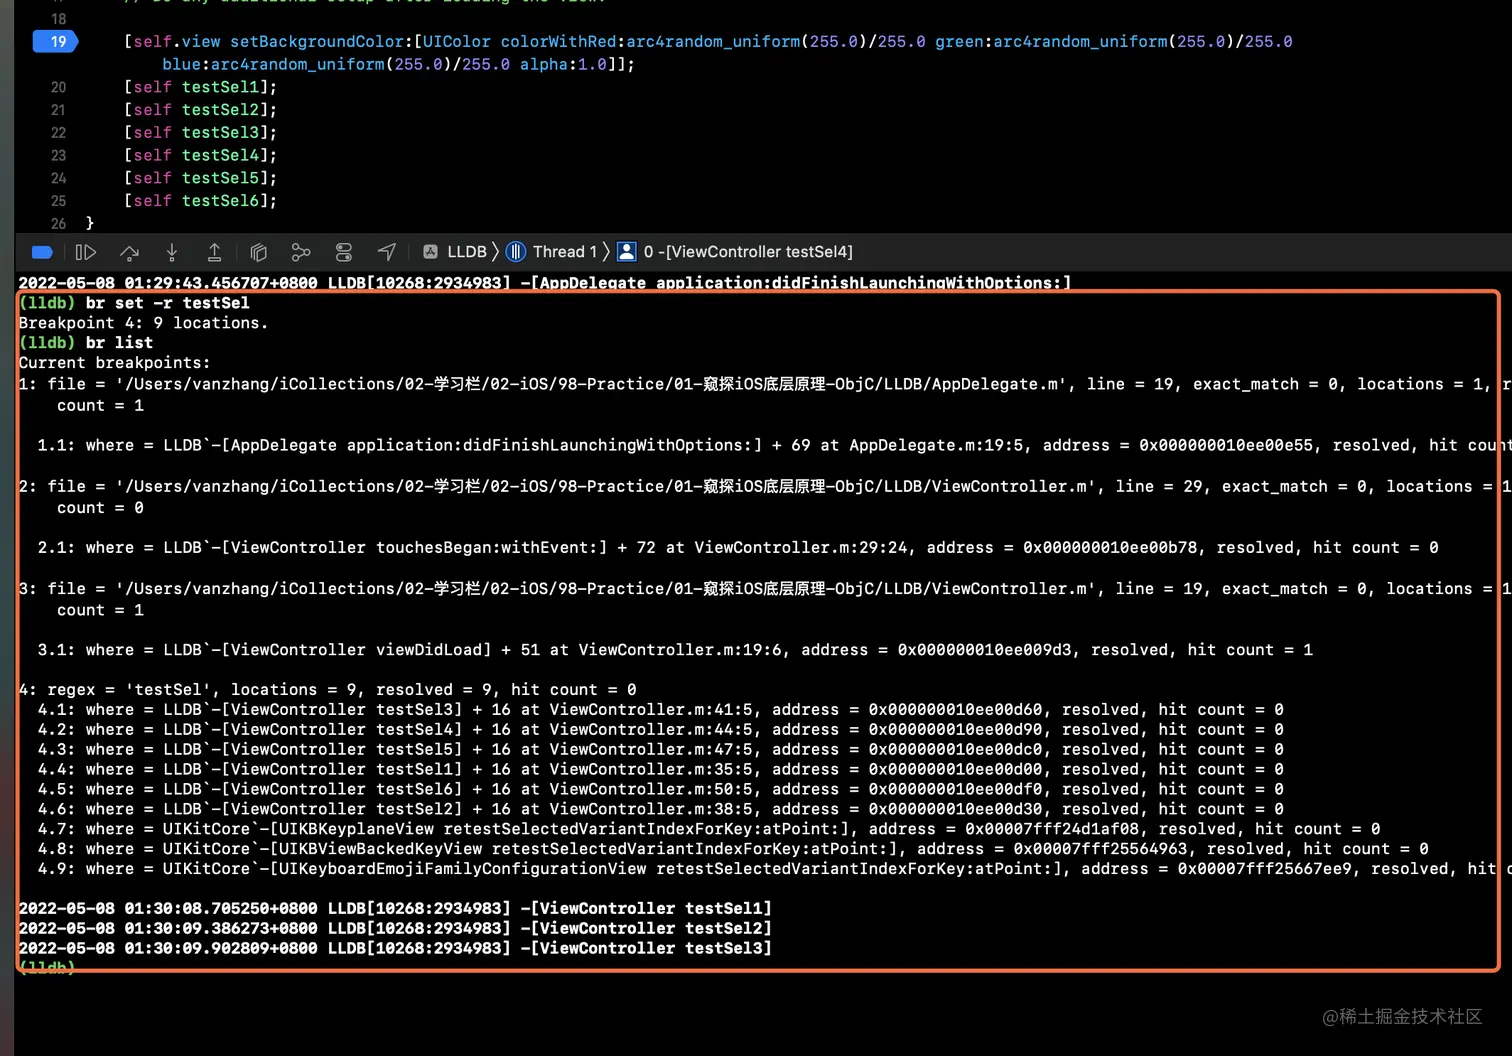Click line number 23 in the gutter
The image size is (1512, 1056).
[x=58, y=155]
